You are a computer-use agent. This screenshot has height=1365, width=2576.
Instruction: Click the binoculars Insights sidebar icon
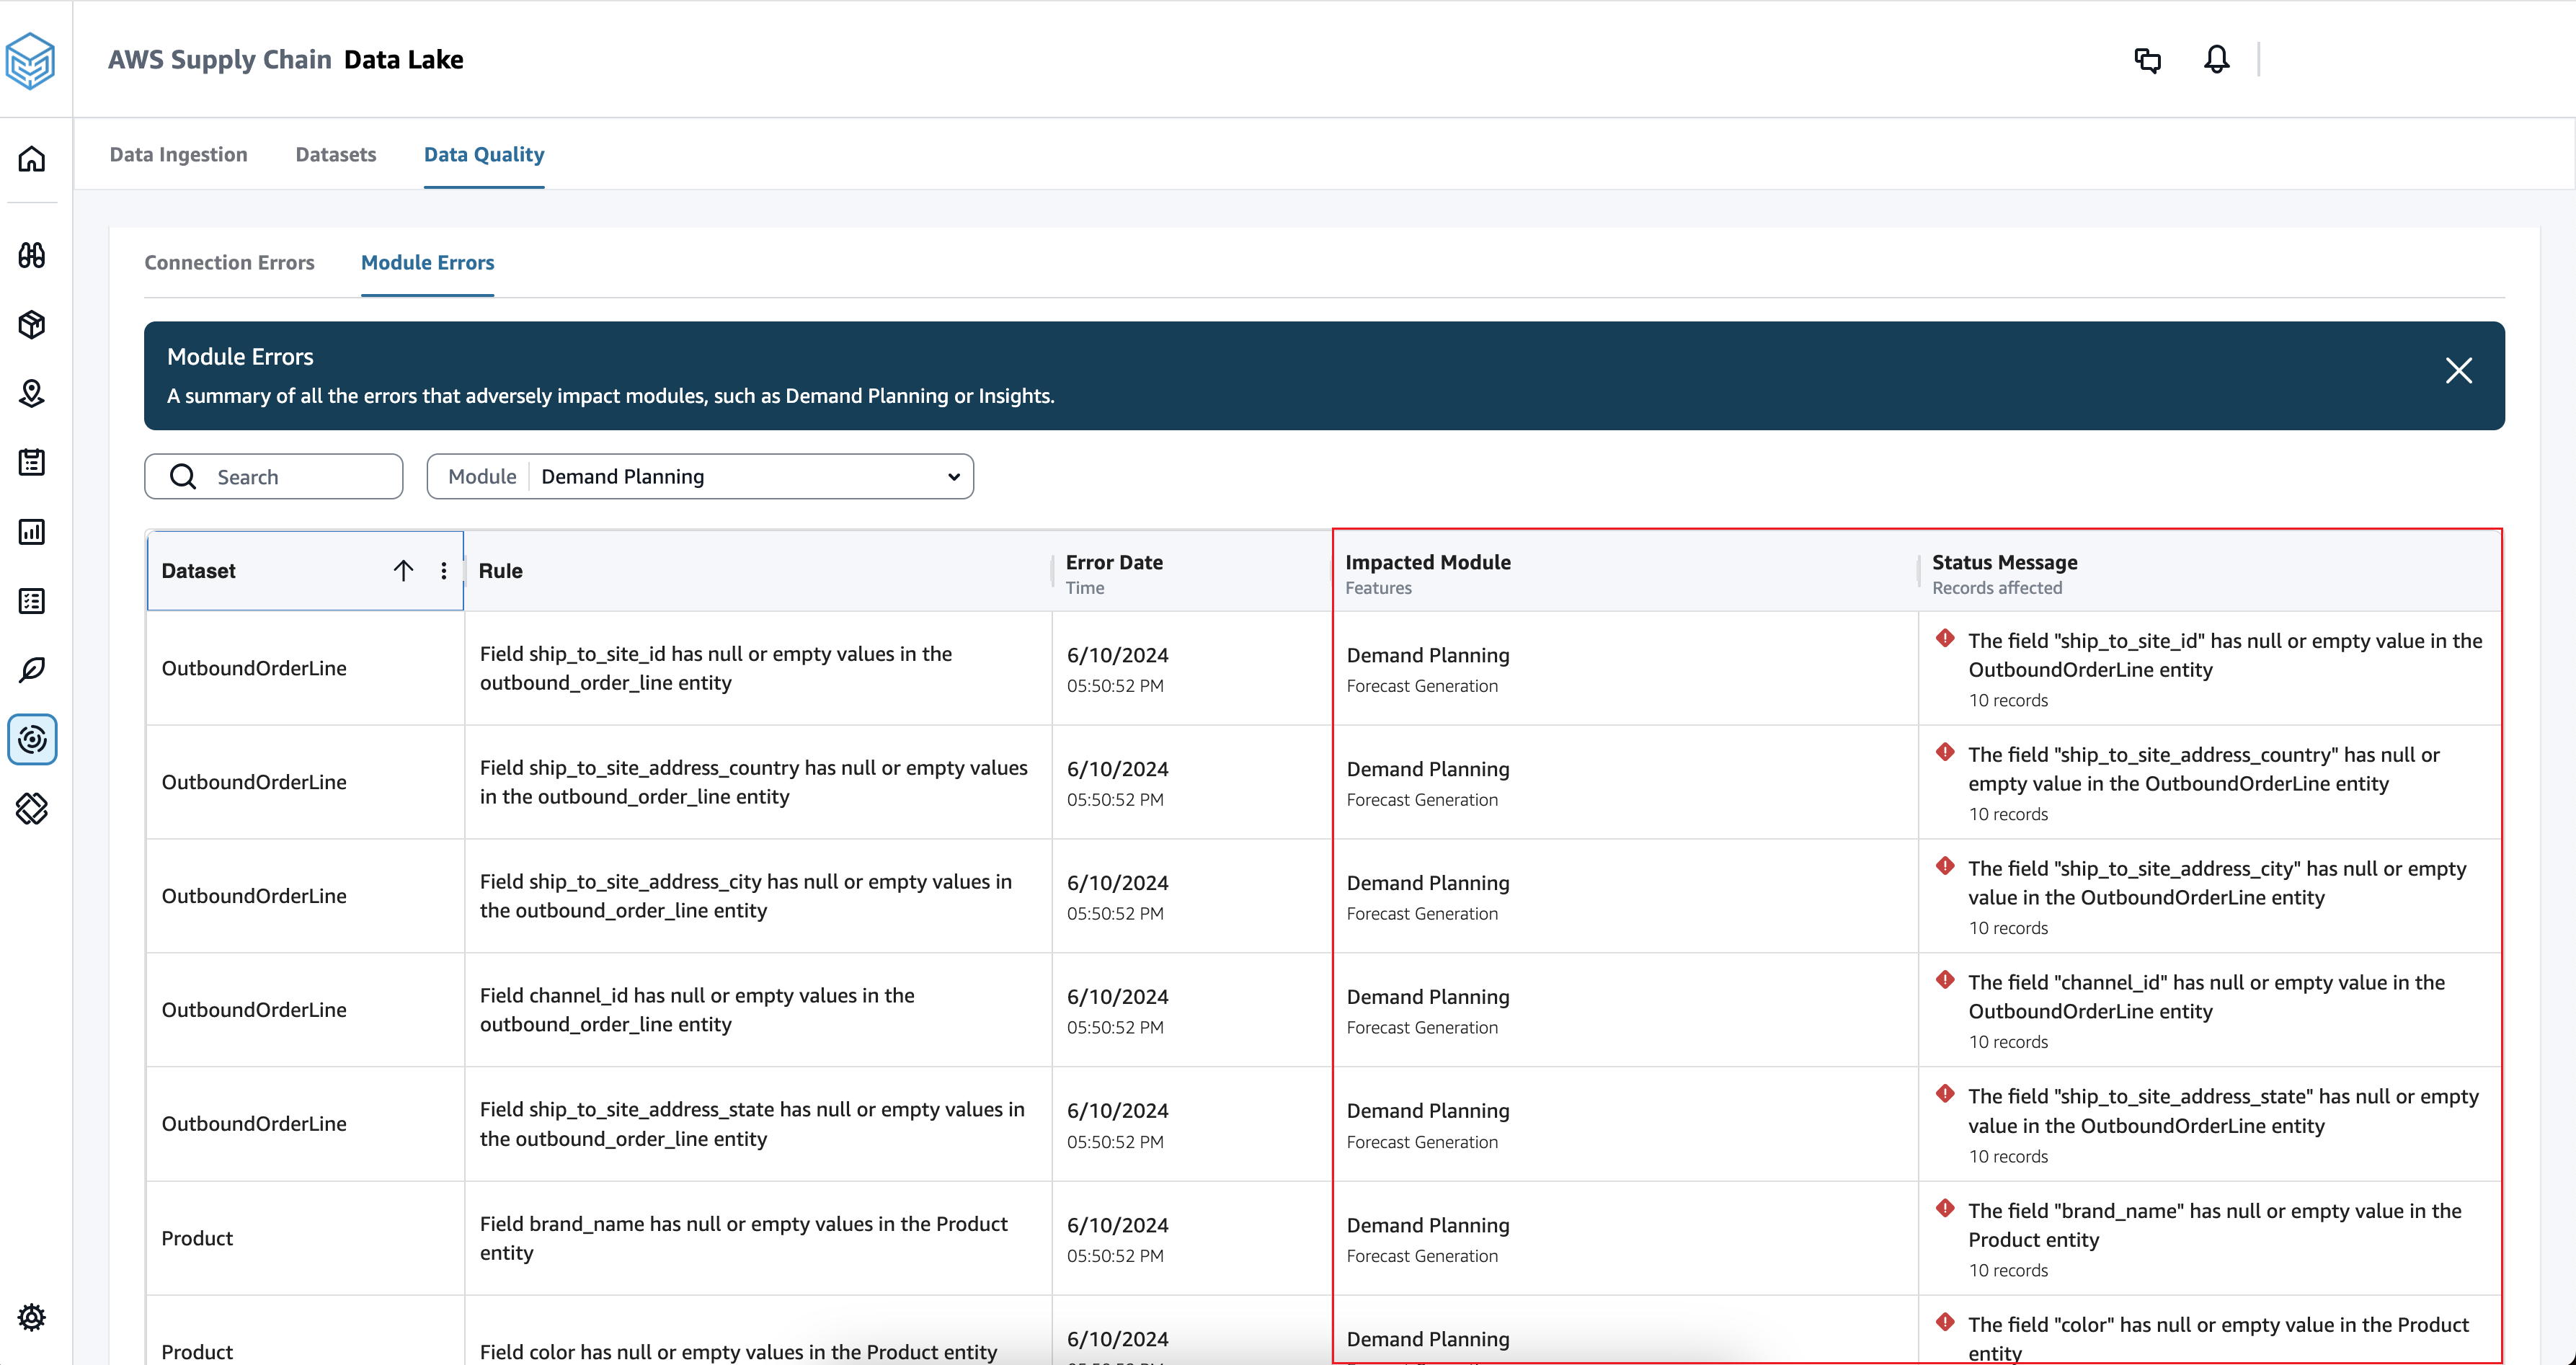tap(32, 255)
